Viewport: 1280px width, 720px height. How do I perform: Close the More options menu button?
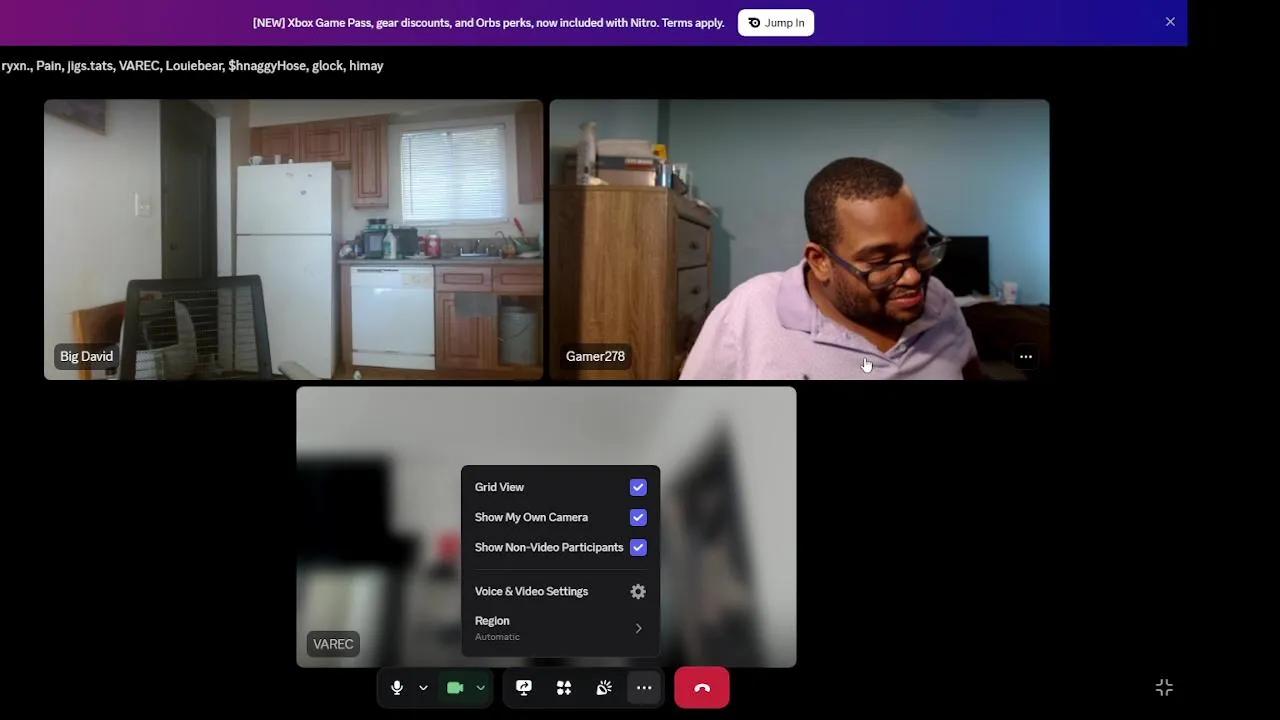tap(644, 688)
